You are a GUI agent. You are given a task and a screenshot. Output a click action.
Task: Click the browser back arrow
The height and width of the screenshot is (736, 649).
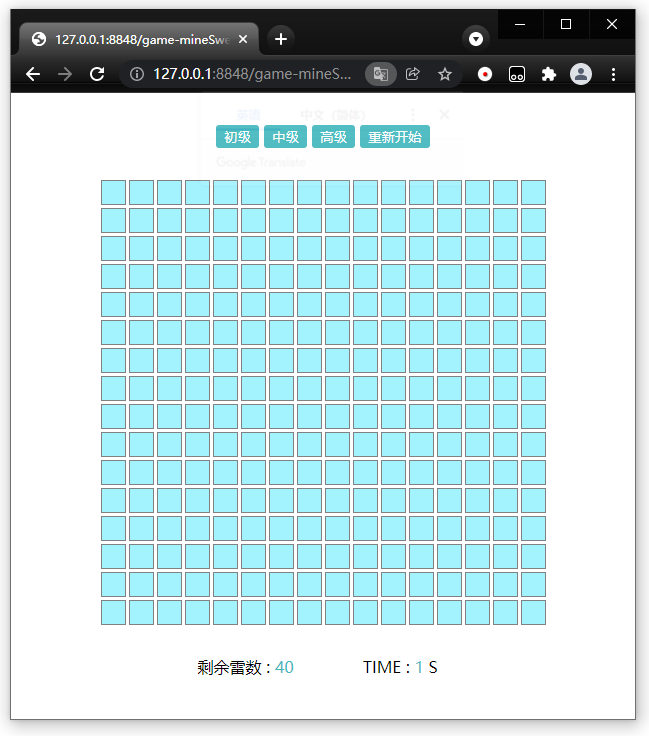click(33, 74)
